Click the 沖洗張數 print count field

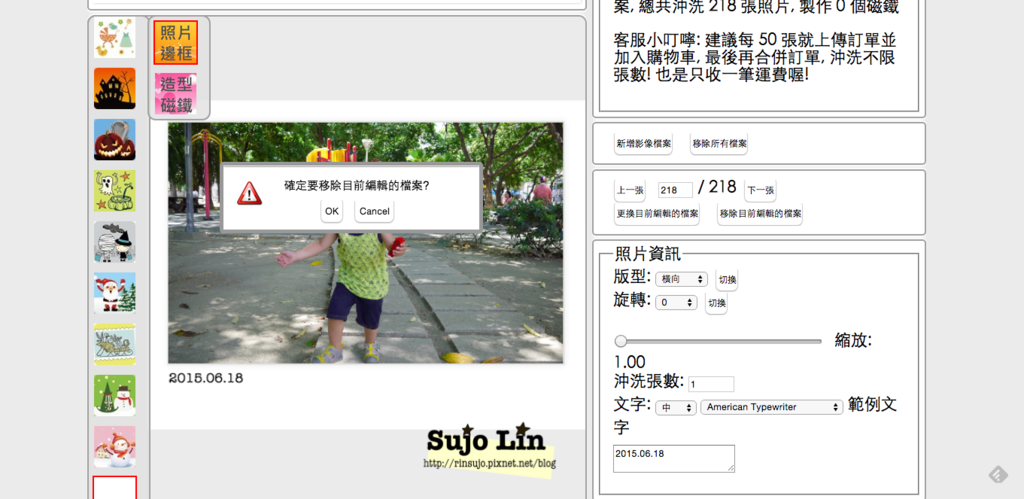(711, 384)
